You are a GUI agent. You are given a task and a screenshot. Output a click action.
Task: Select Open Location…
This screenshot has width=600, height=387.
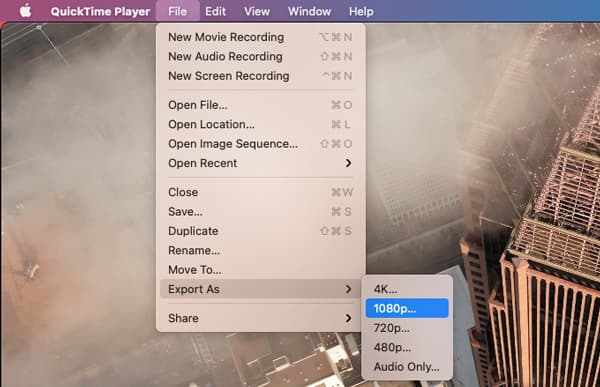[261, 124]
